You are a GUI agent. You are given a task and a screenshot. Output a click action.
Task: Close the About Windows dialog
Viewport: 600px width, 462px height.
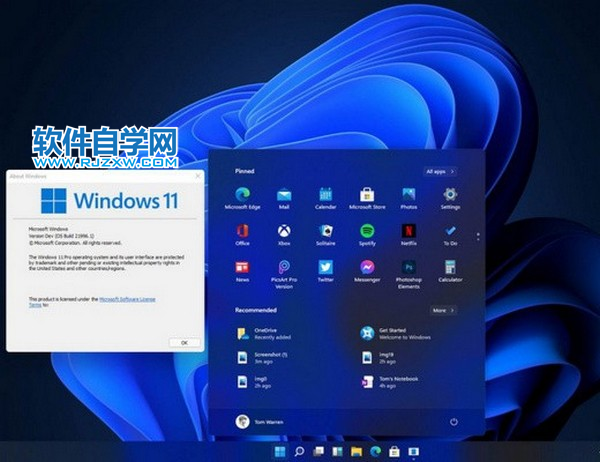[x=198, y=176]
